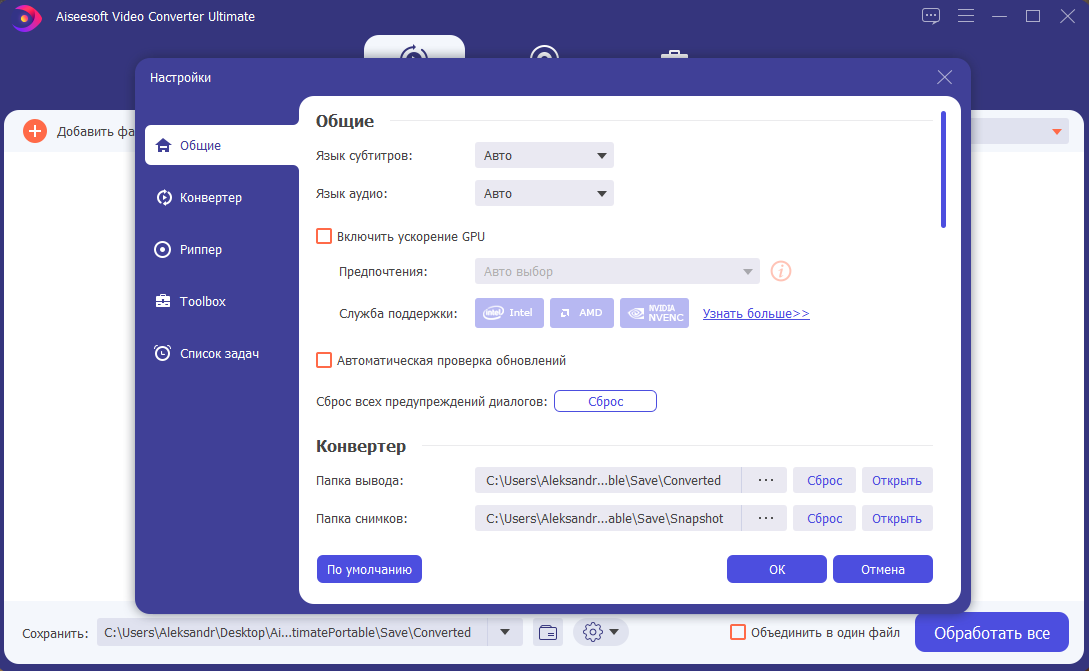Image resolution: width=1089 pixels, height=671 pixels.
Task: Open the hamburger menu in title bar
Action: 965,16
